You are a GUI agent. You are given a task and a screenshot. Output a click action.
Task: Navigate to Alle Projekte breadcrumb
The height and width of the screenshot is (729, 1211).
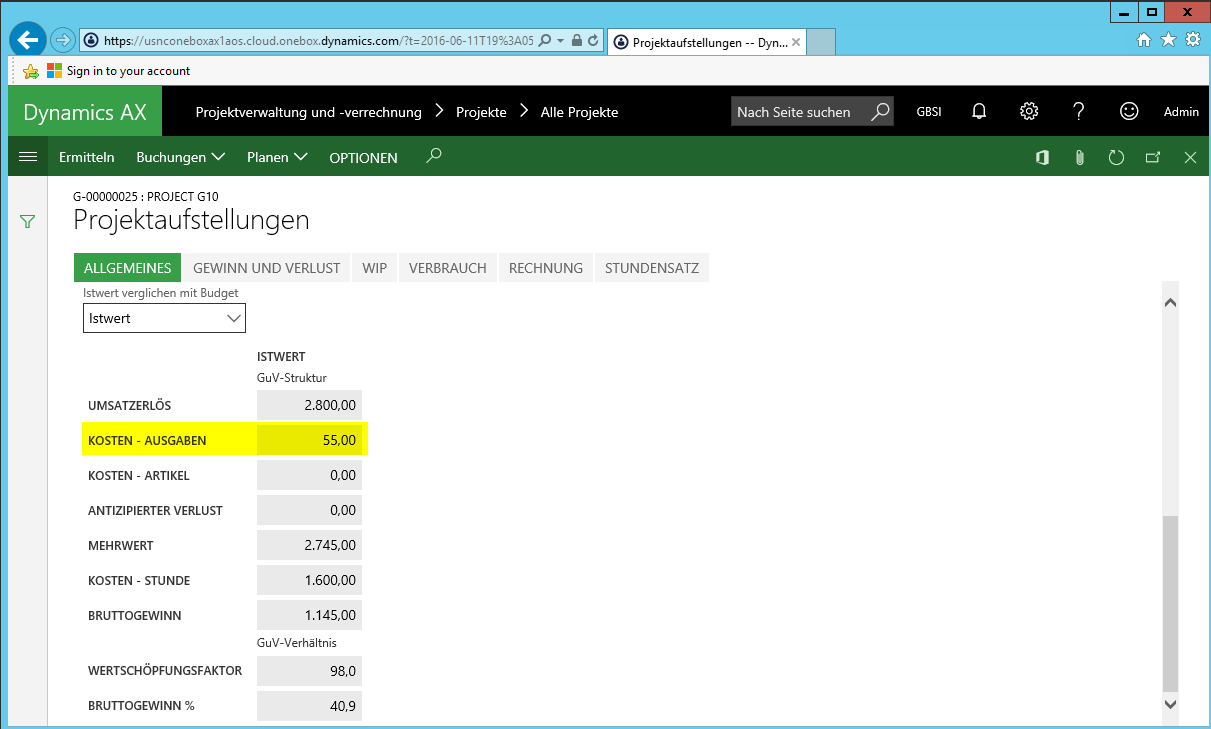pyautogui.click(x=579, y=112)
